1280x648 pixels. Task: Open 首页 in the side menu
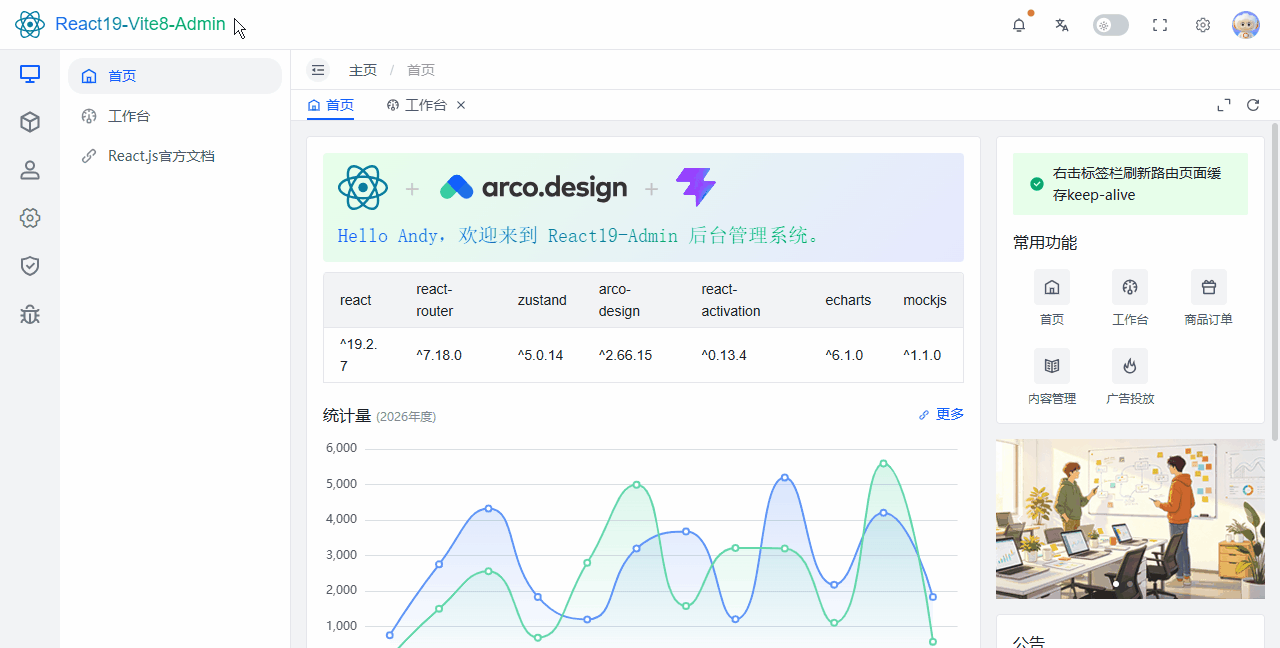(x=175, y=76)
